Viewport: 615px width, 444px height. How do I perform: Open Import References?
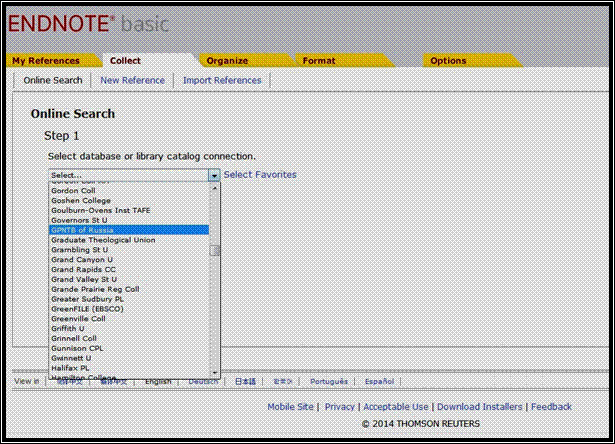(x=222, y=80)
